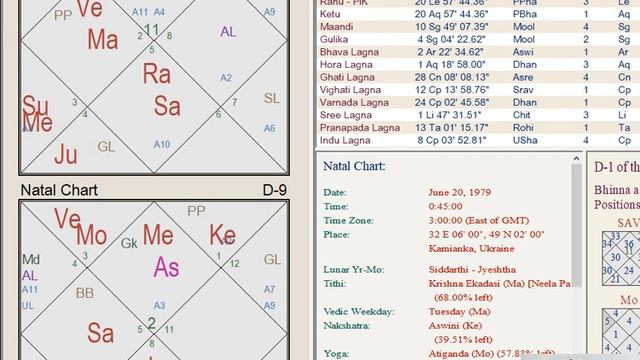
Task: Click A7 arudha label in D-9 chart
Action: pos(269,289)
